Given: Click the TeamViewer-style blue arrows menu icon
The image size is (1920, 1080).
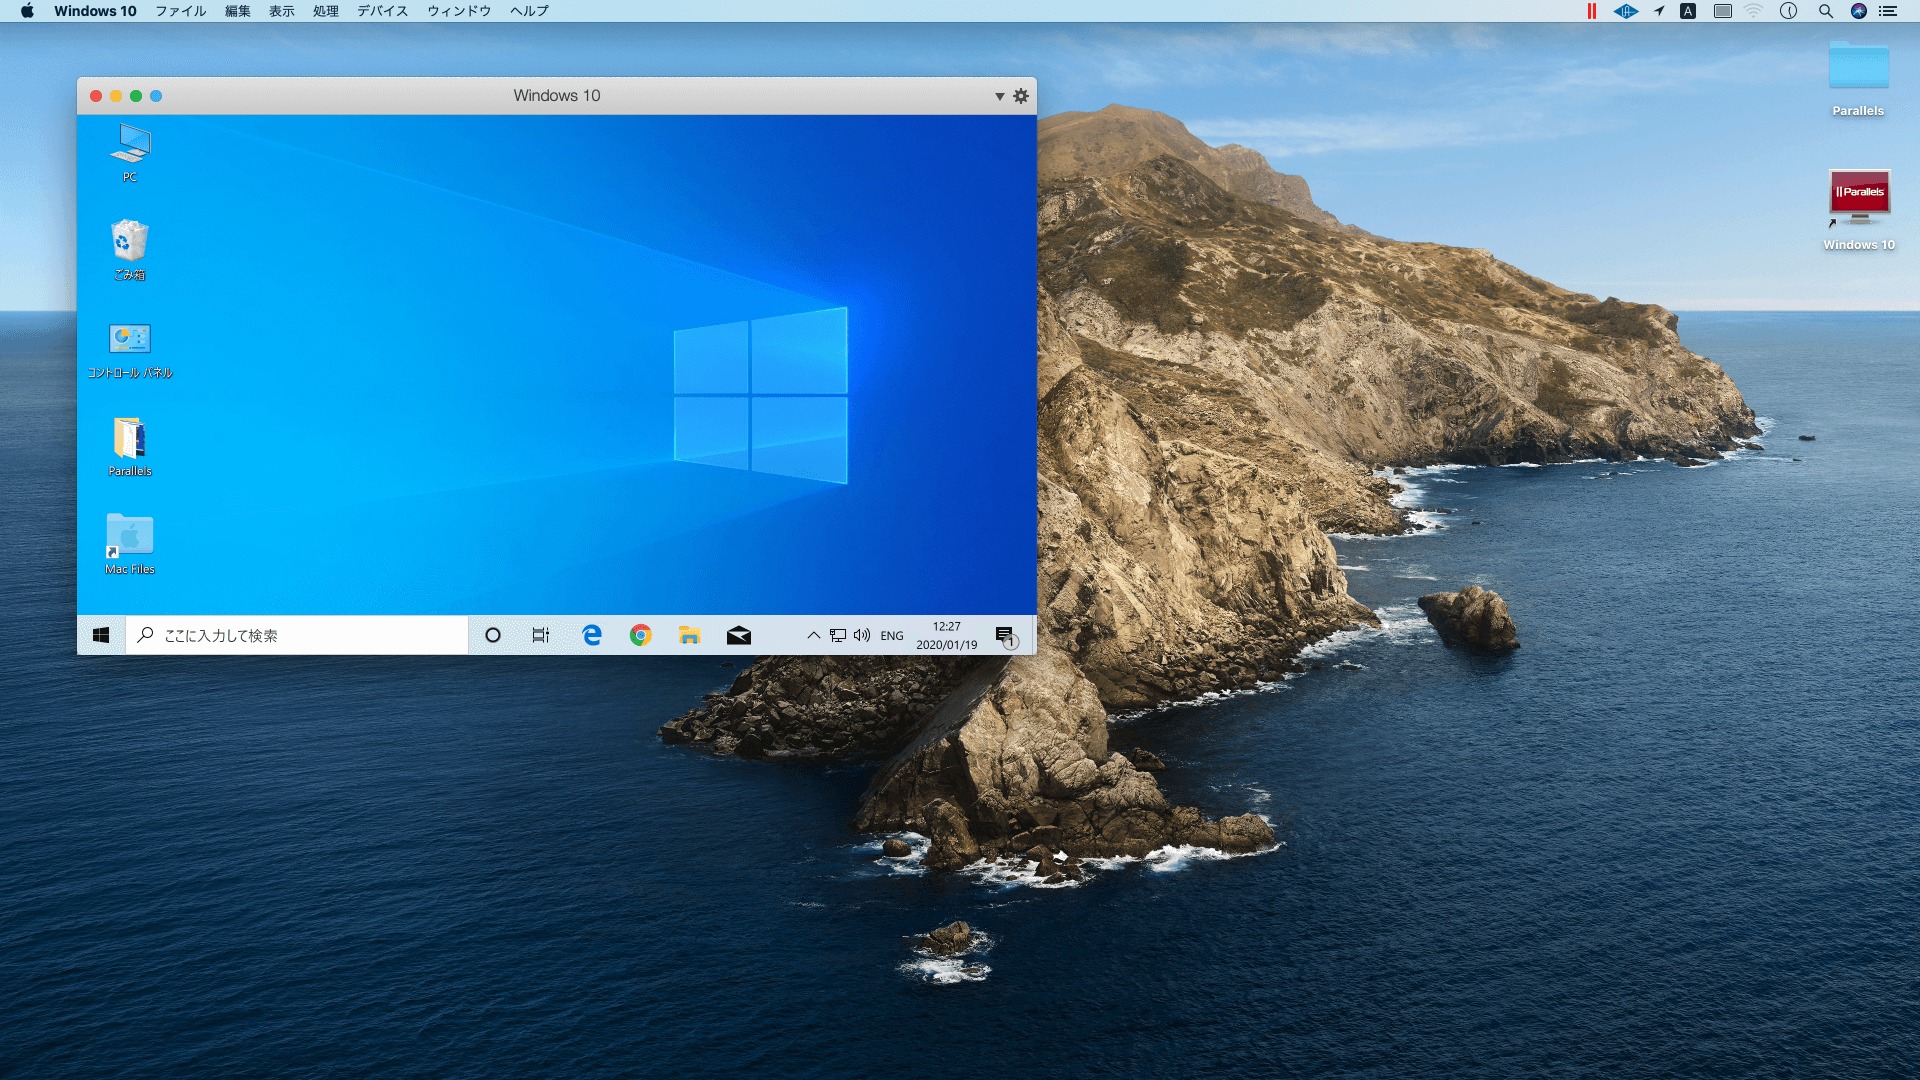Looking at the screenshot, I should 1626,11.
